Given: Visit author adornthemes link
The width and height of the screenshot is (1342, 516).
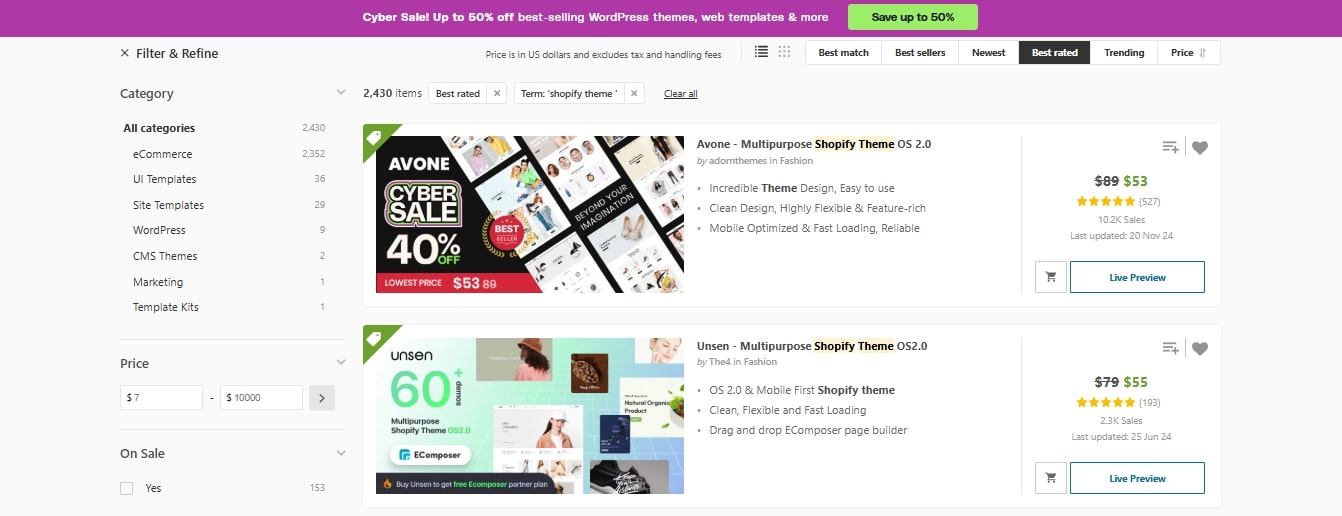Looking at the screenshot, I should pos(741,161).
